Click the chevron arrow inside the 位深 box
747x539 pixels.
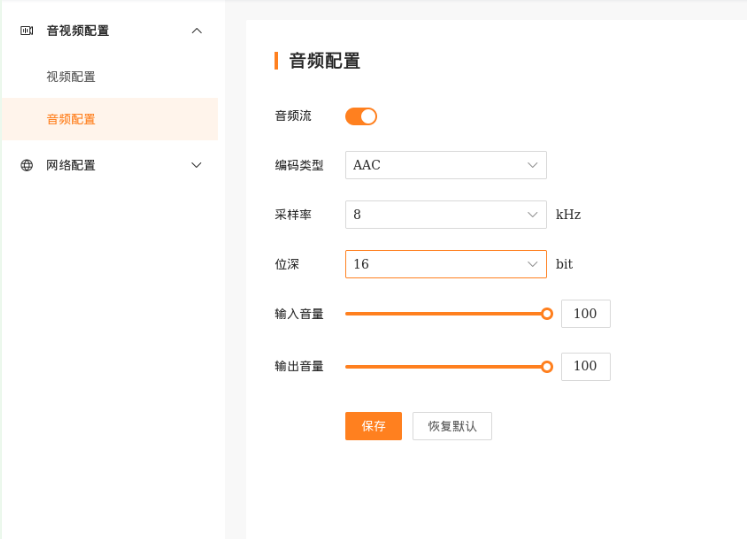tap(532, 264)
